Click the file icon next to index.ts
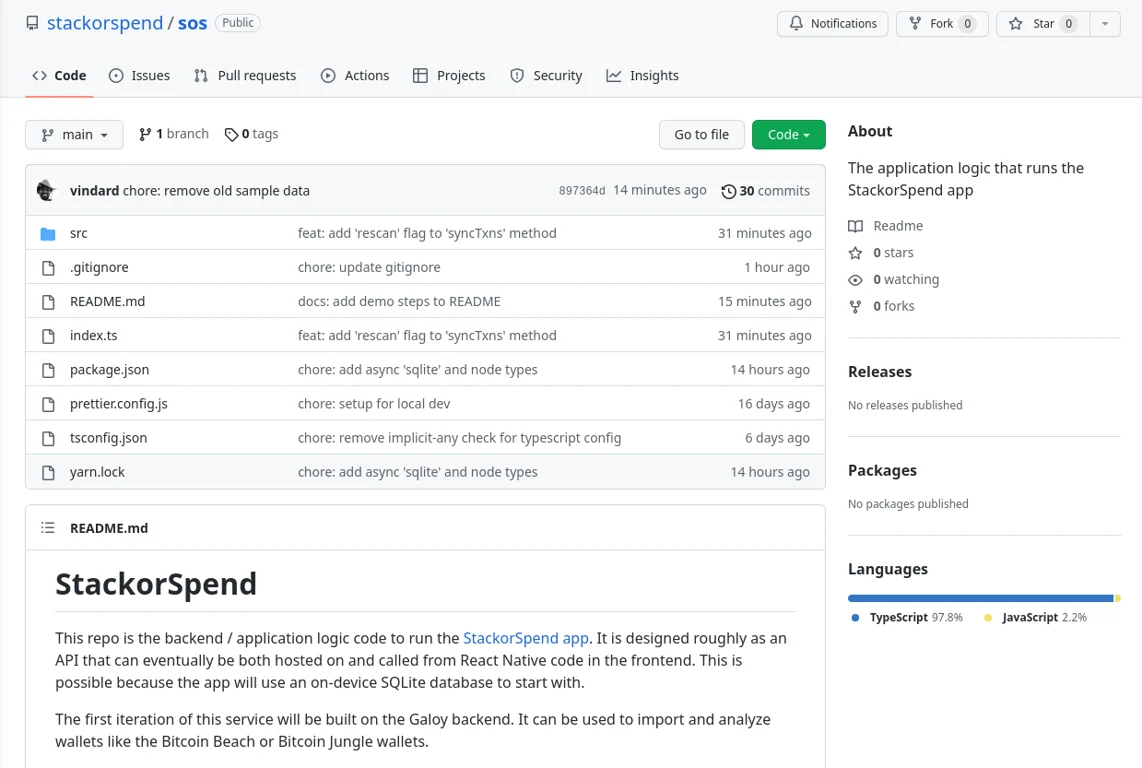Image resolution: width=1142 pixels, height=768 pixels. 48,336
